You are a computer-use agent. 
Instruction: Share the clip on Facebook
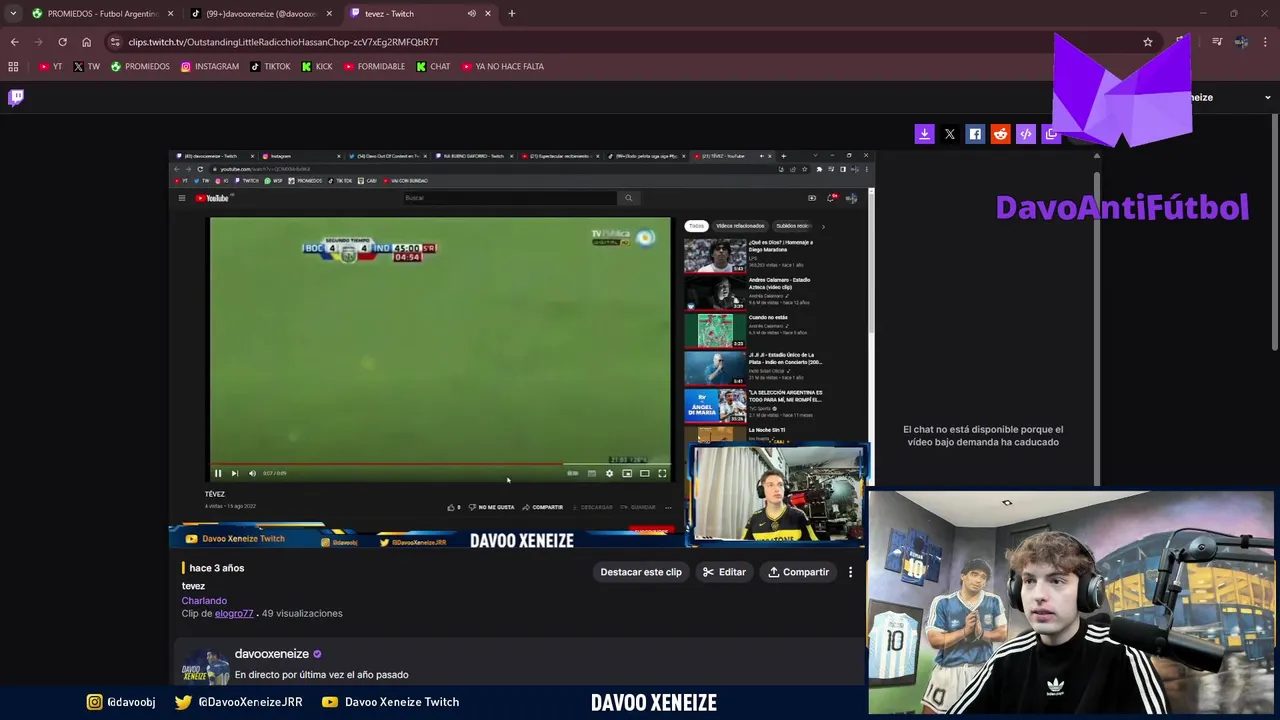tap(975, 134)
